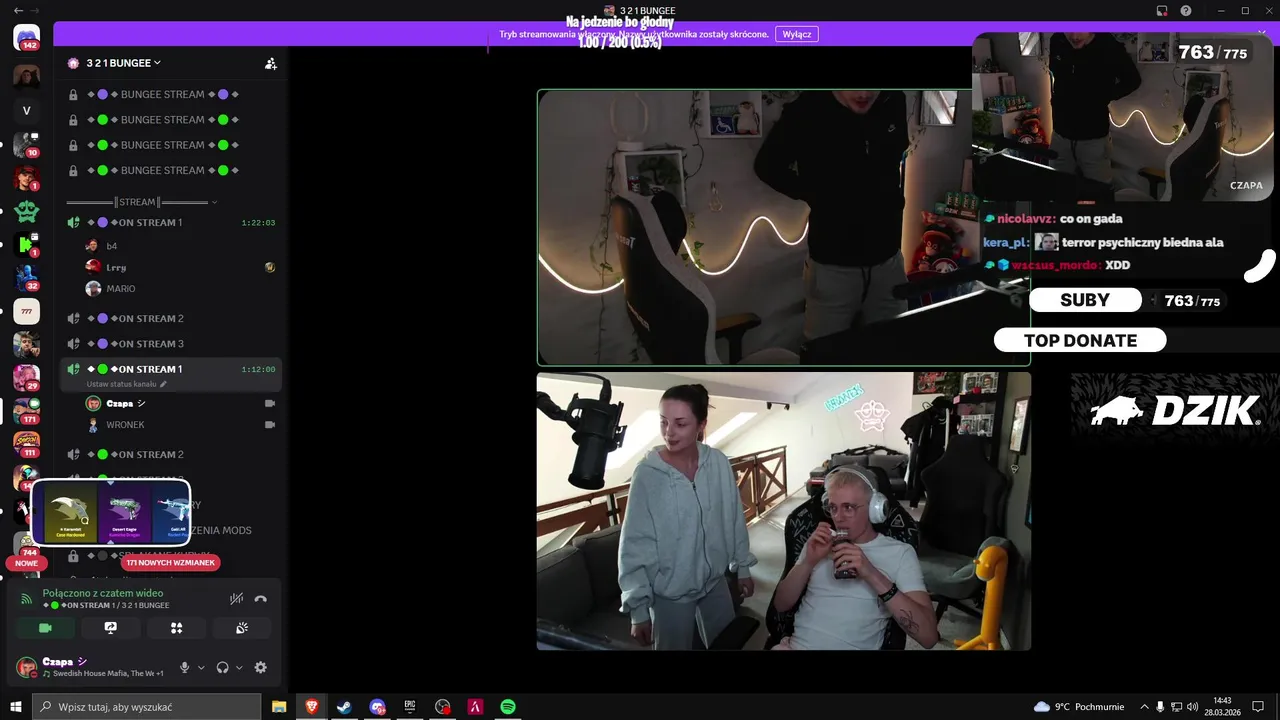Open user settings gear

click(x=261, y=667)
